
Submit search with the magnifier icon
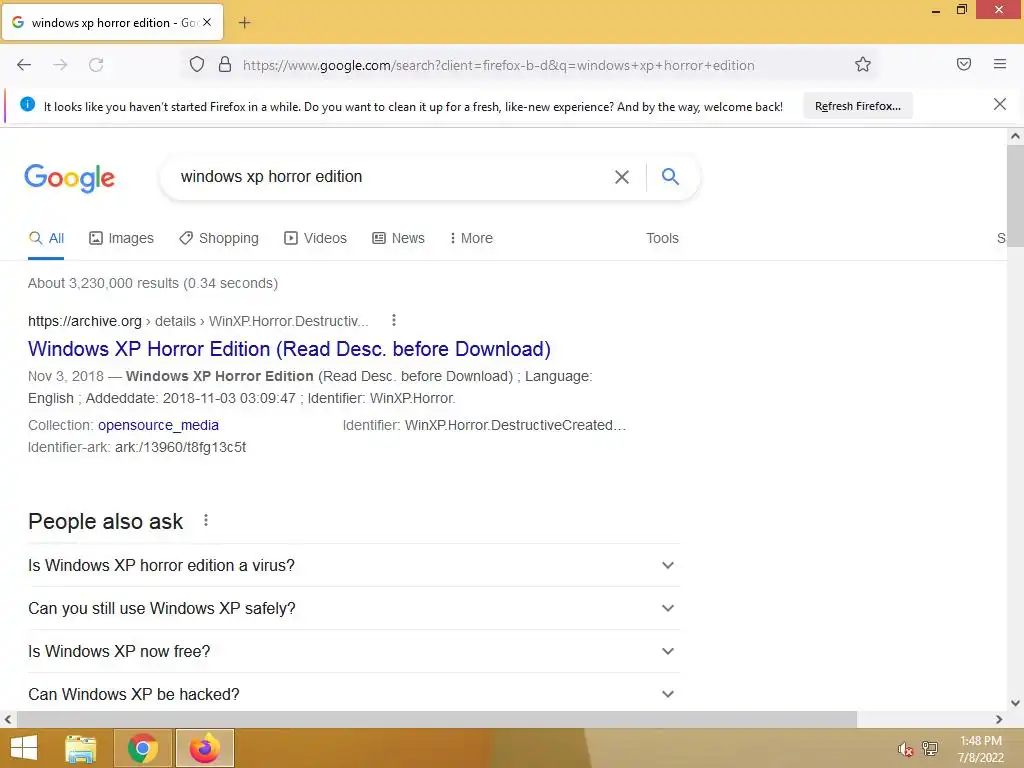click(x=670, y=176)
